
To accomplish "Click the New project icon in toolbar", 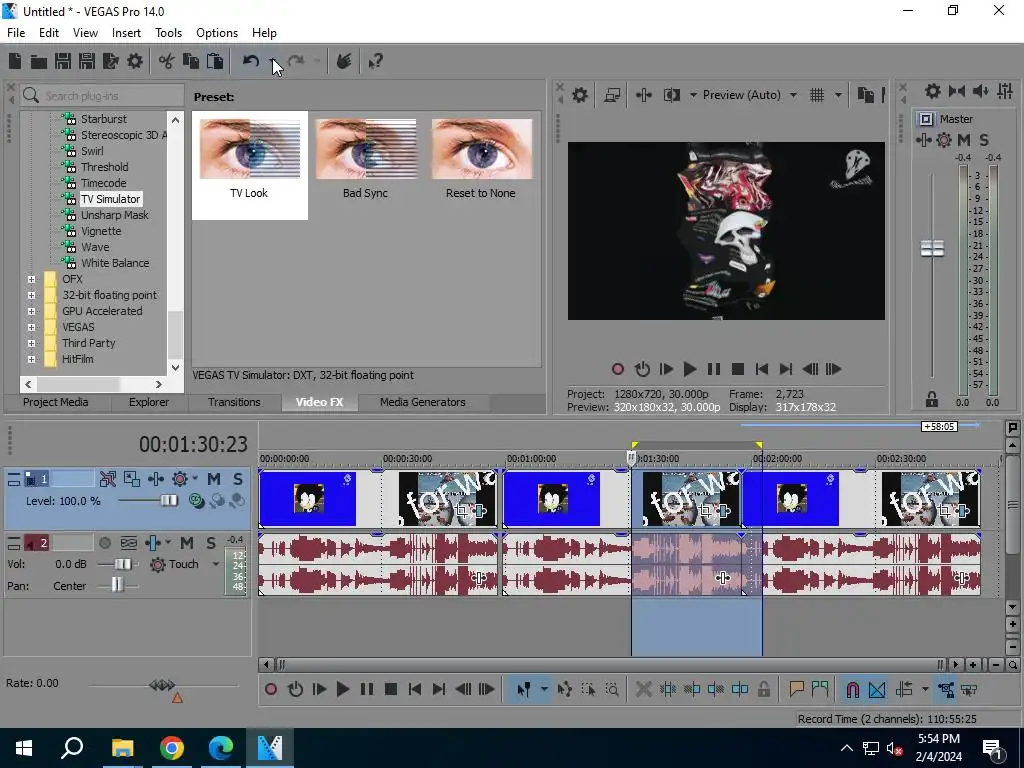I will (15, 61).
